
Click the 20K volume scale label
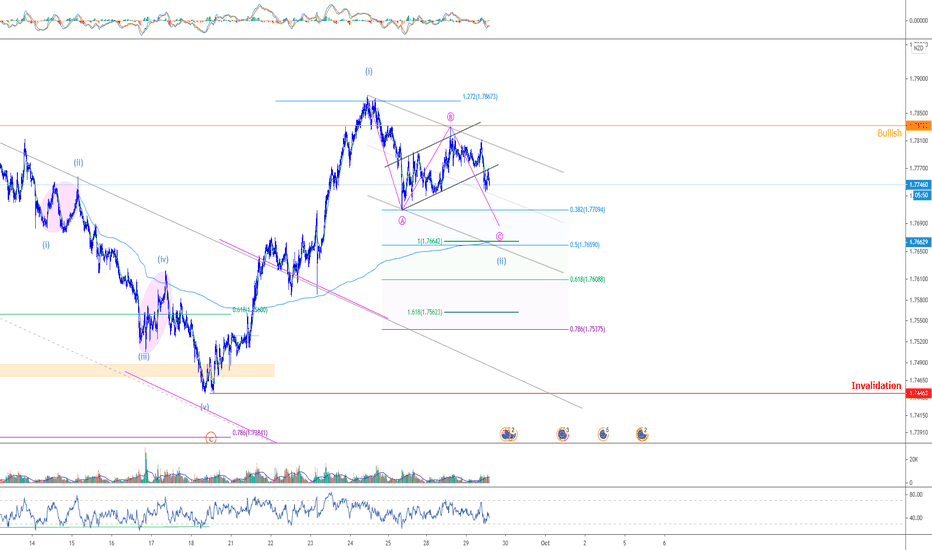(x=914, y=459)
